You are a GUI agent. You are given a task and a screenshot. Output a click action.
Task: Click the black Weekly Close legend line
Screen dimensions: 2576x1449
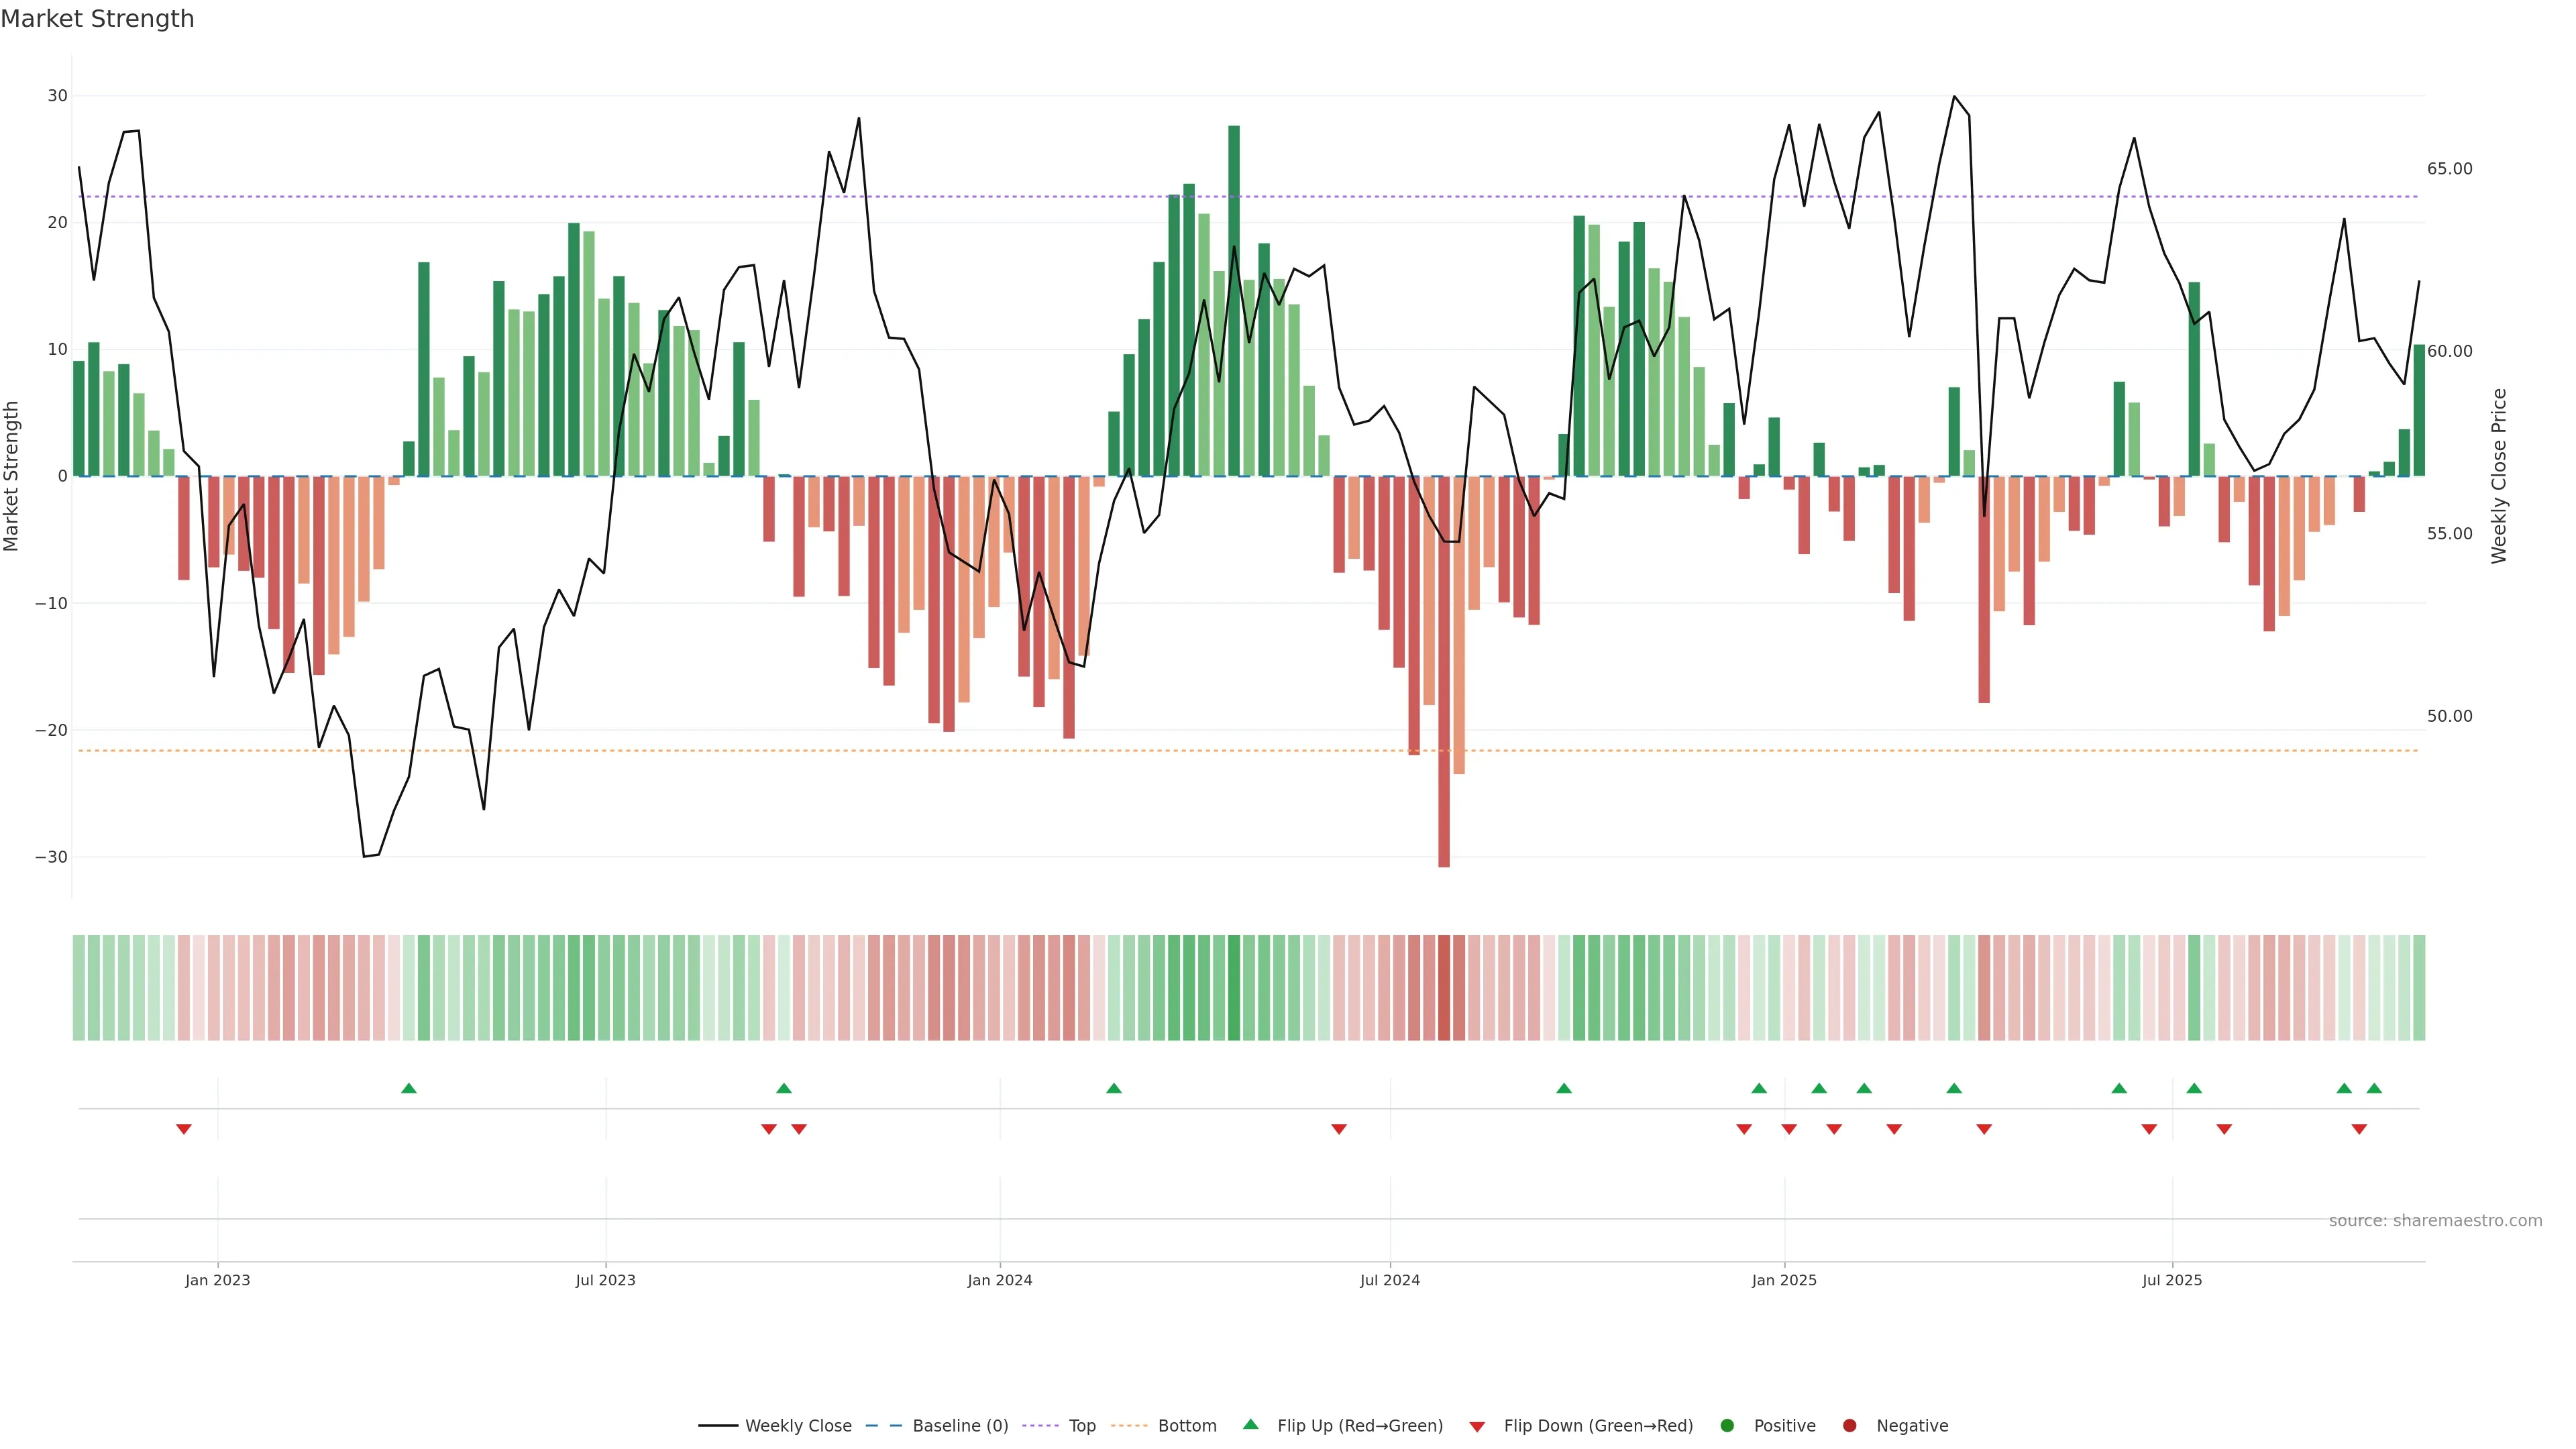718,1425
